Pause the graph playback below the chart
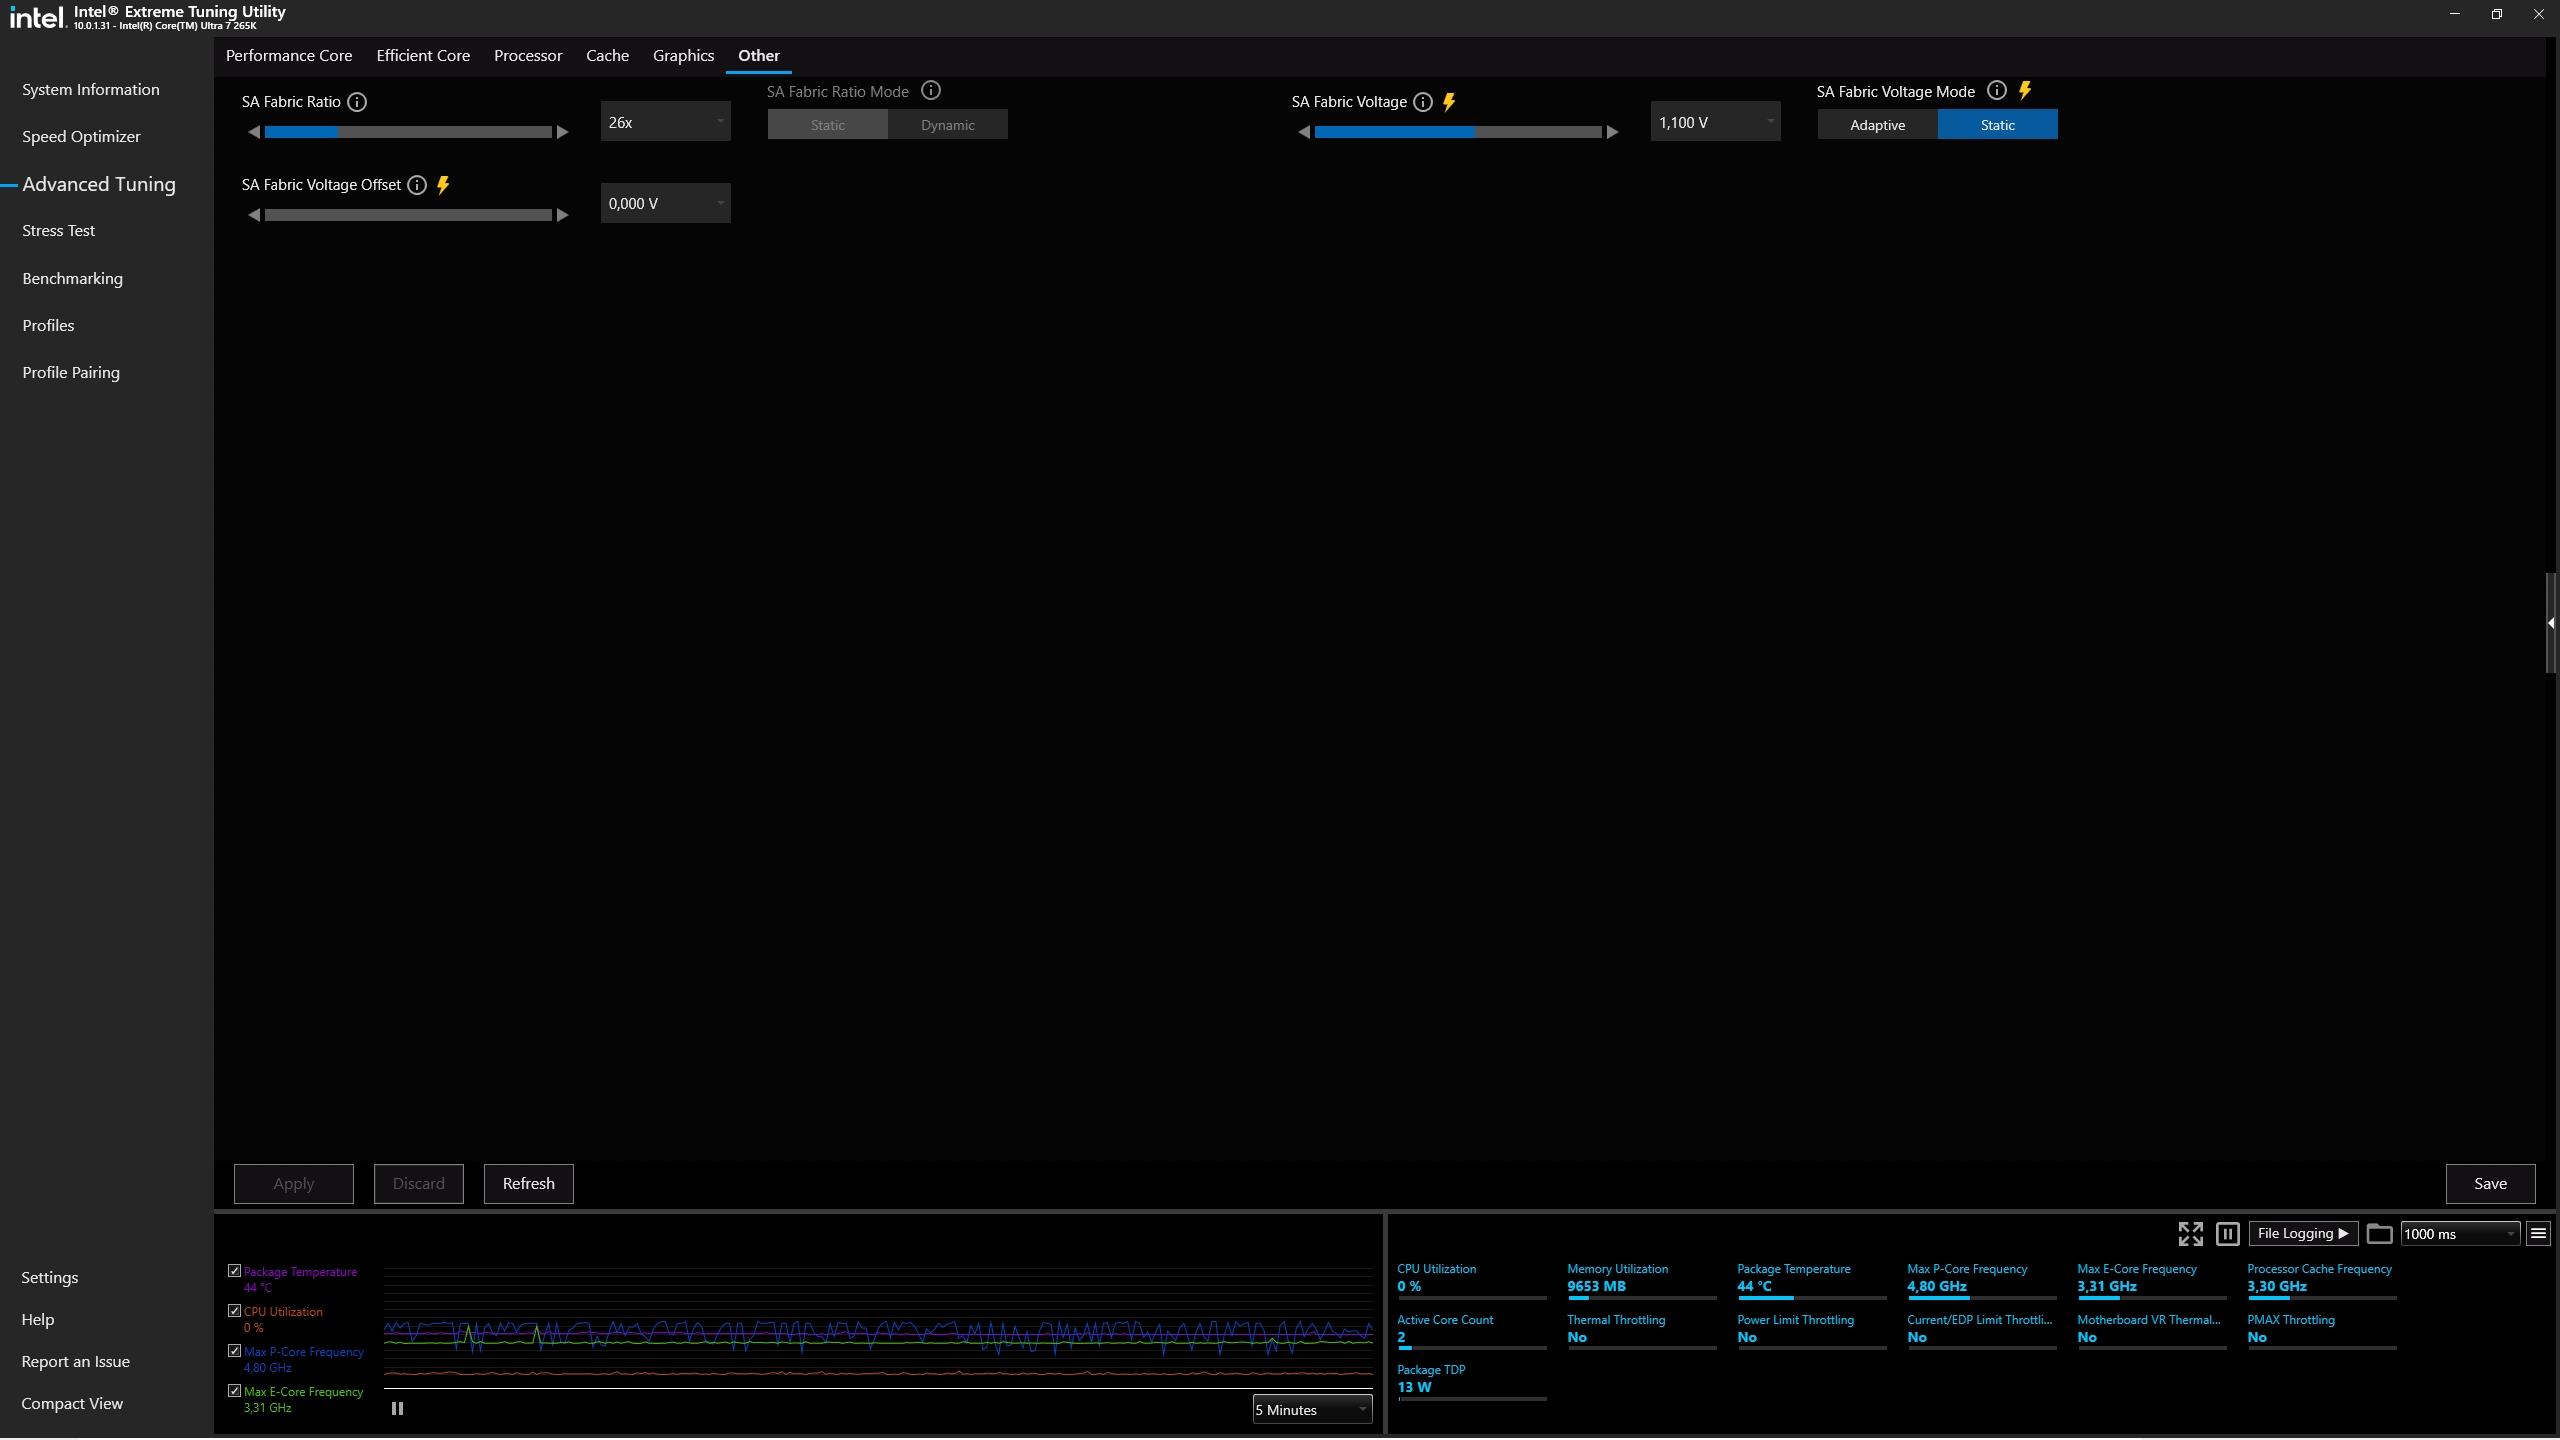 click(397, 1409)
